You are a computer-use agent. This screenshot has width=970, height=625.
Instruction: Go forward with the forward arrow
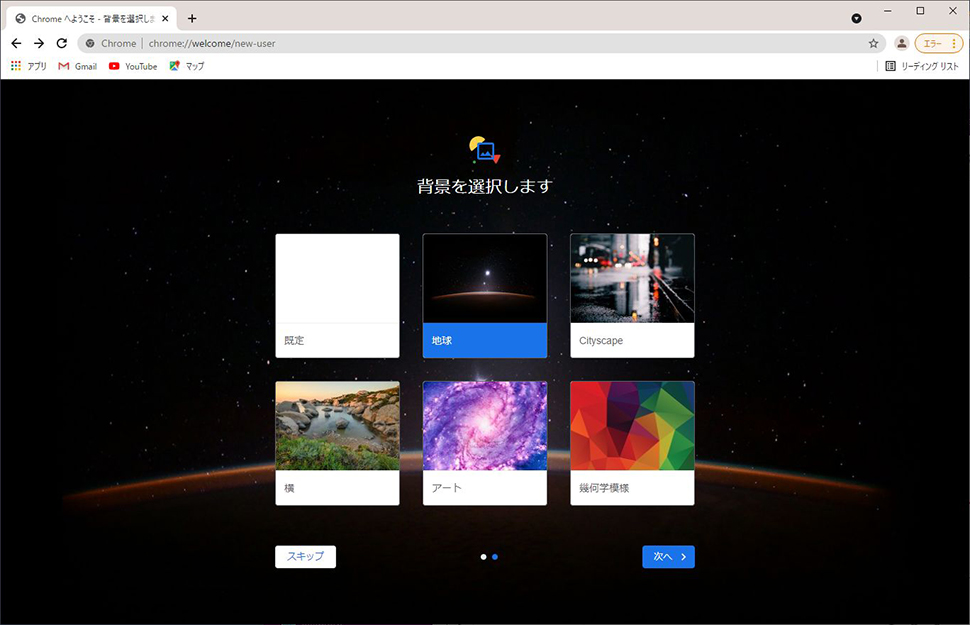coord(39,43)
